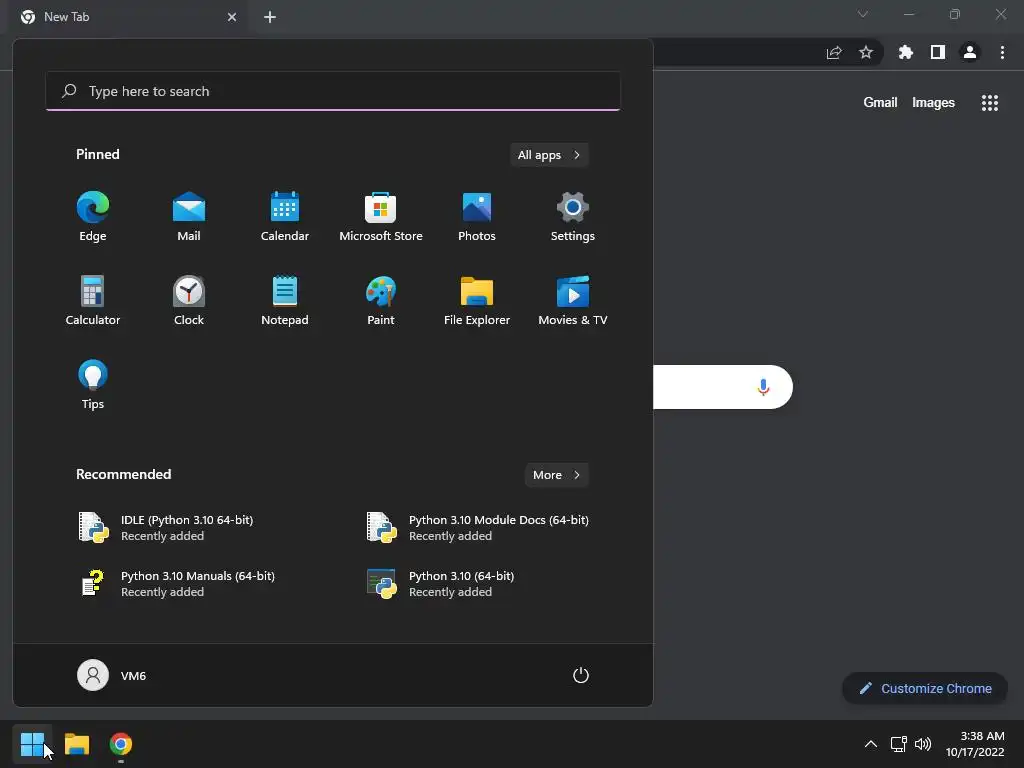Open Gmail link
This screenshot has width=1024, height=768.
pyautogui.click(x=880, y=103)
